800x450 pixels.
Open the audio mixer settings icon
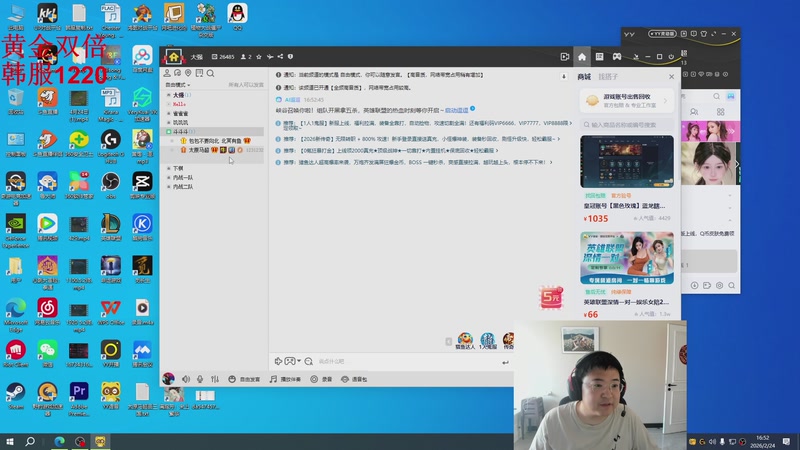pos(215,379)
